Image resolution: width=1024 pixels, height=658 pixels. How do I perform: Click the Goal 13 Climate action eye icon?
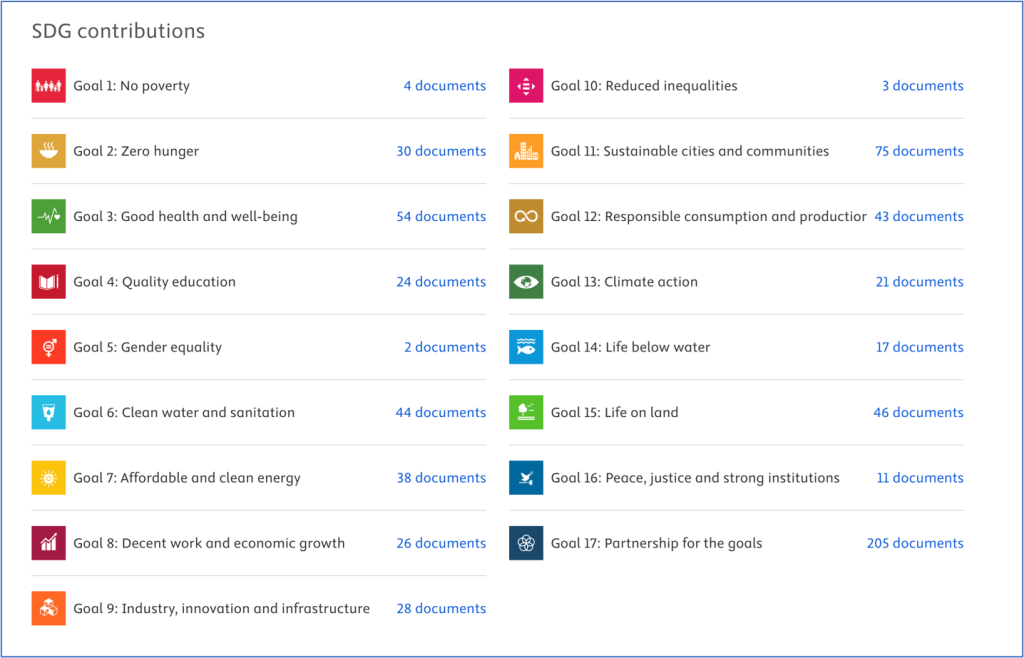click(526, 282)
